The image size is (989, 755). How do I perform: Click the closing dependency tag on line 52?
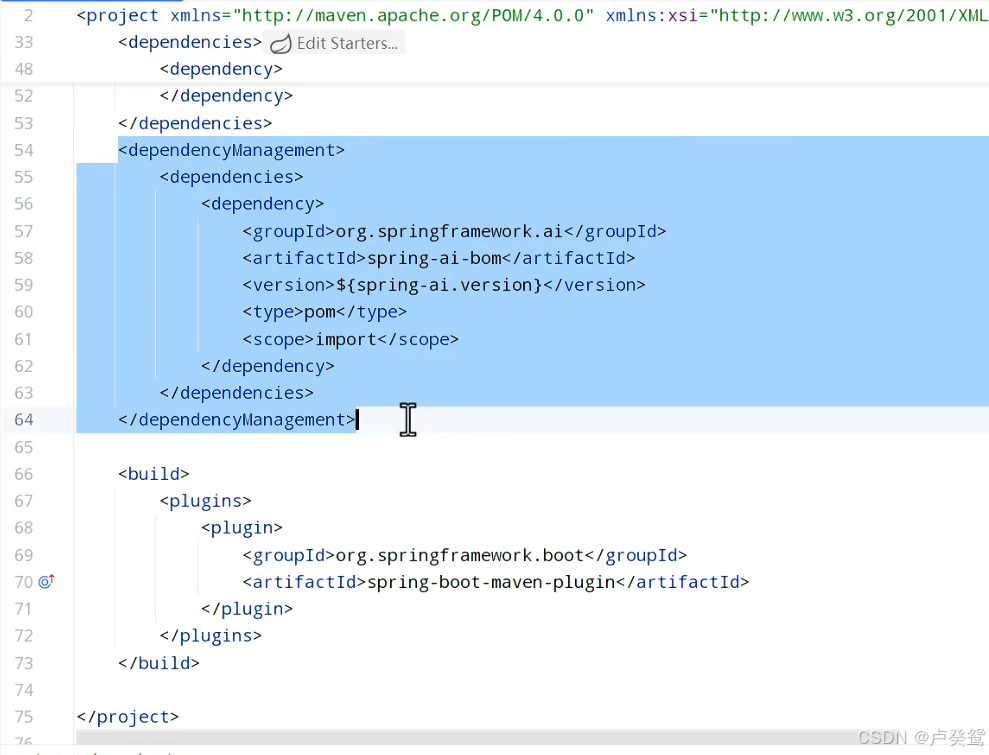(x=226, y=96)
